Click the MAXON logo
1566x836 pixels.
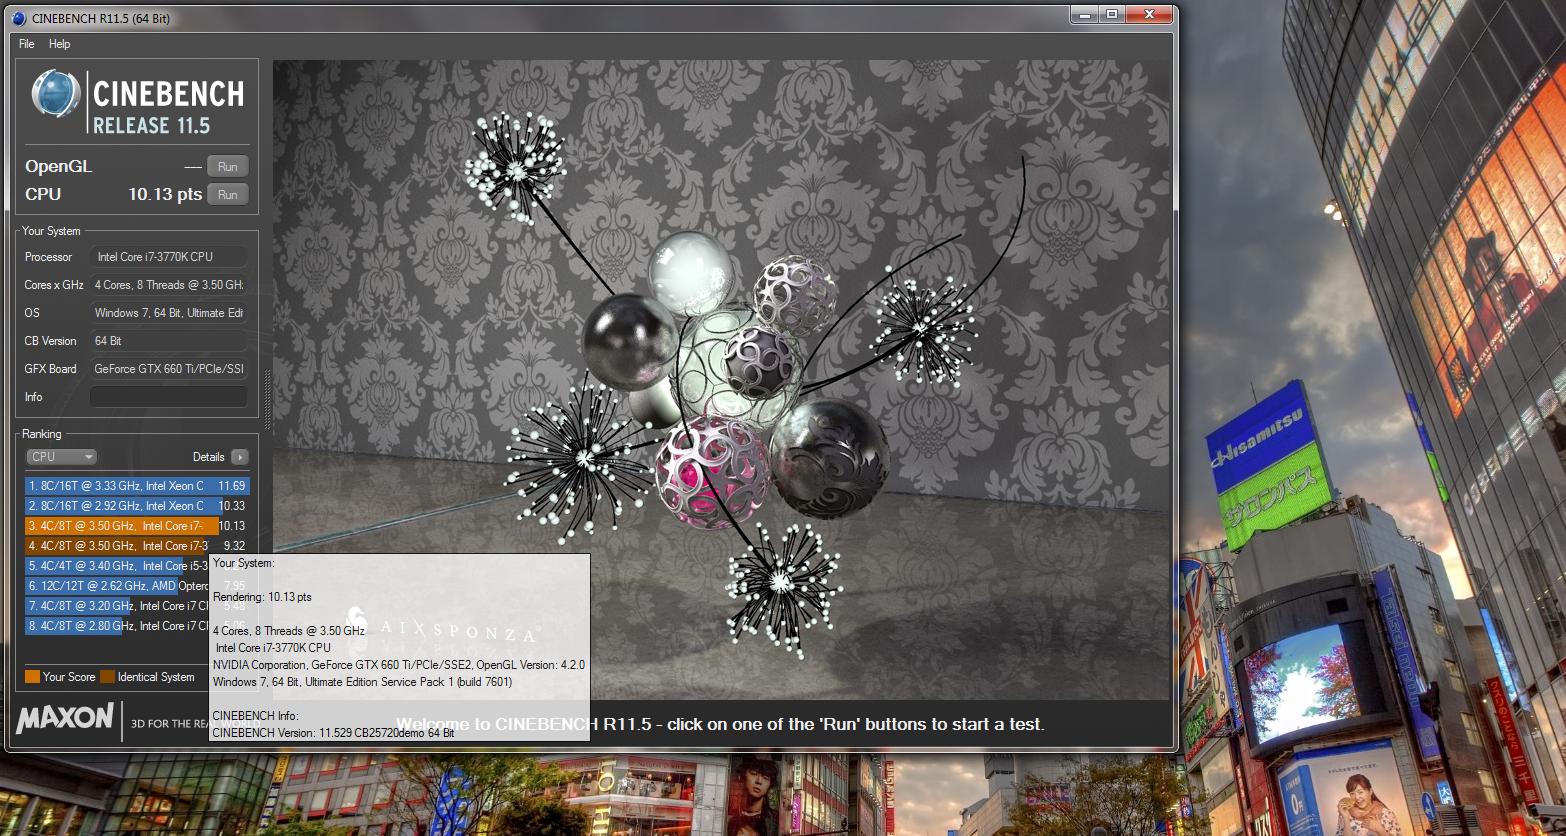(x=65, y=718)
